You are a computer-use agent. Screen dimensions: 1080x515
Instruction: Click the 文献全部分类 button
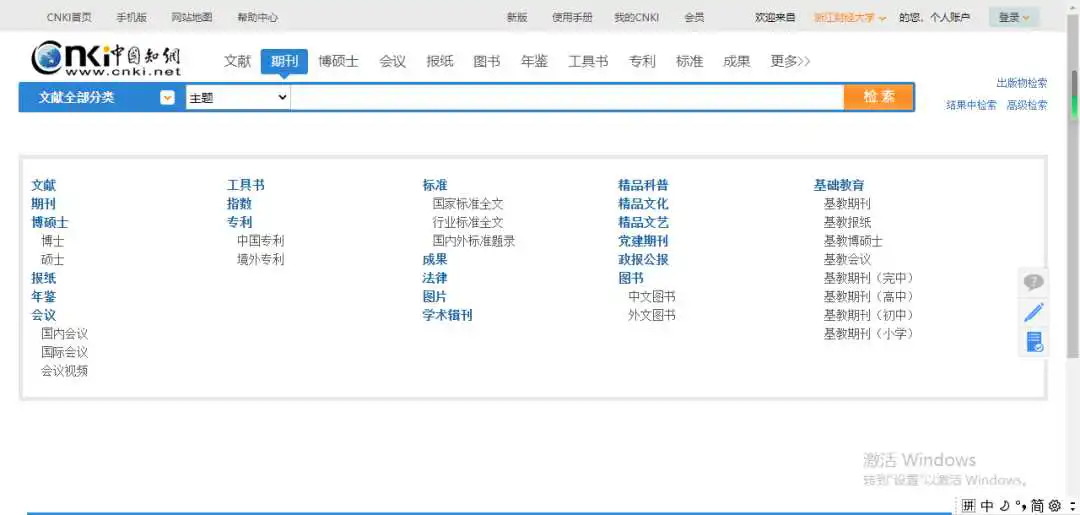pos(76,98)
